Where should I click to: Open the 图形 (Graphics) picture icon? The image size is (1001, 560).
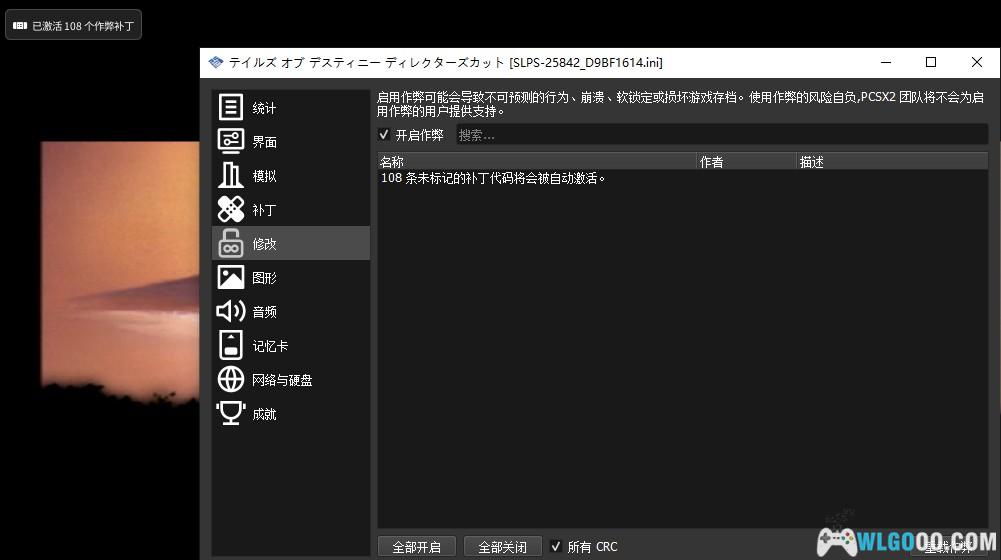[231, 278]
